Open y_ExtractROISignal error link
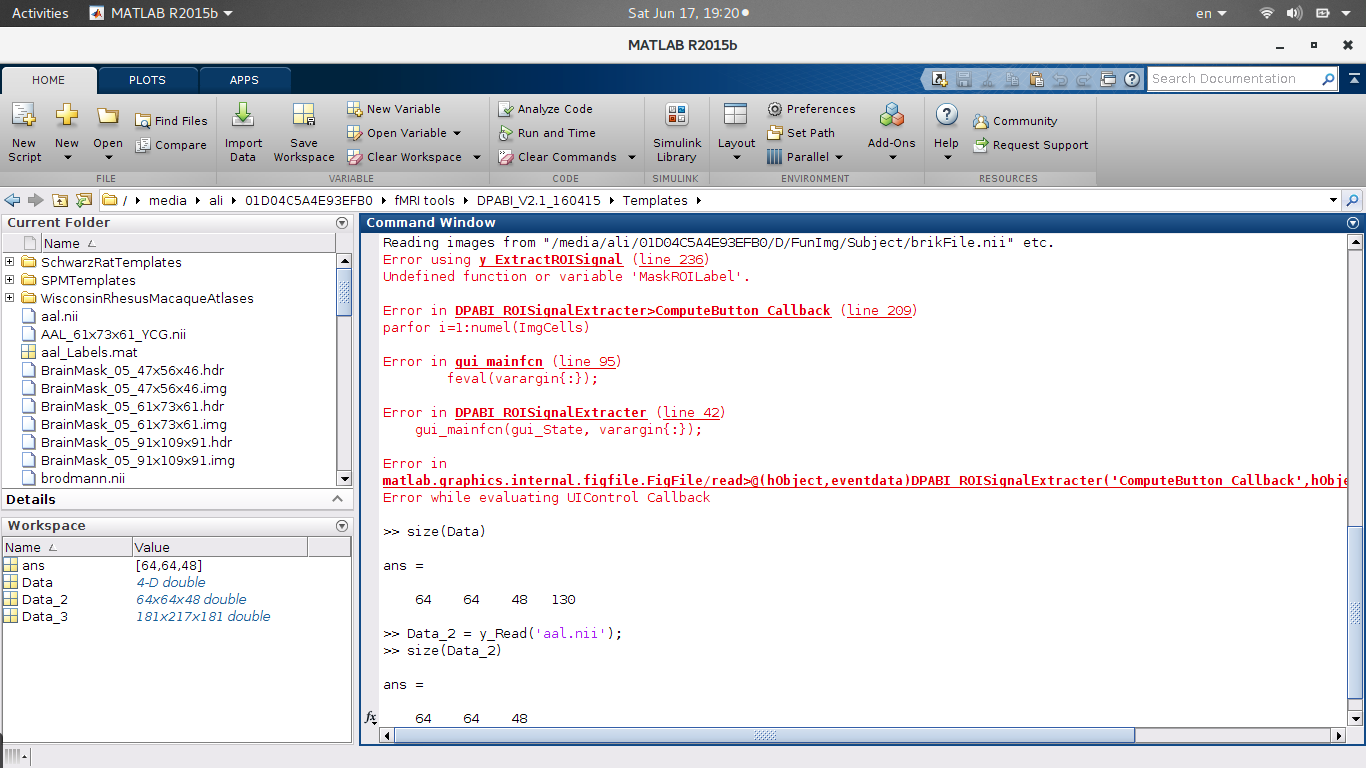This screenshot has height=768, width=1366. click(550, 260)
